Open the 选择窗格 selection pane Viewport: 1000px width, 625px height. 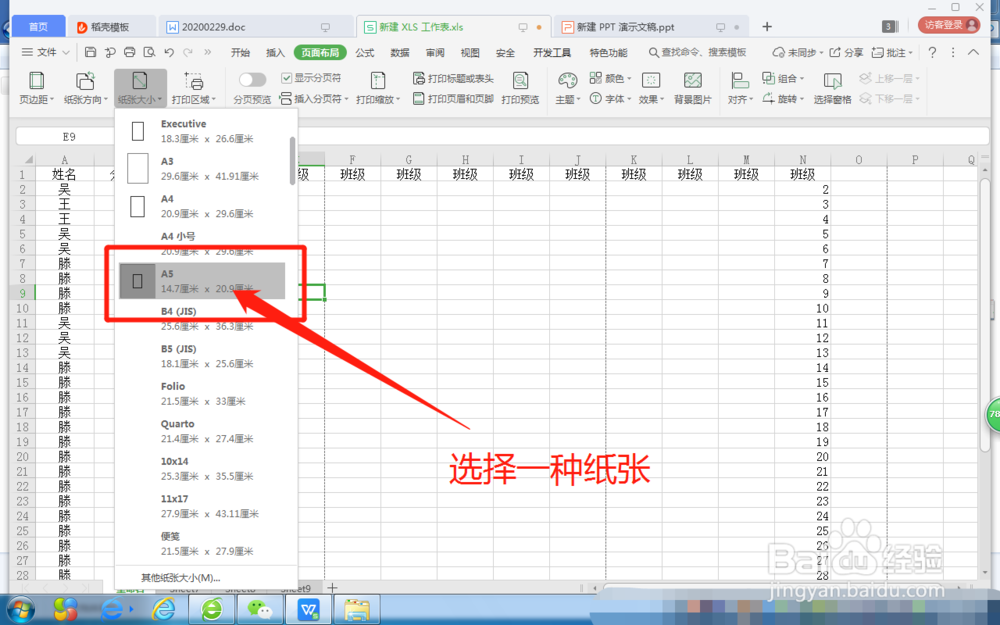[832, 88]
